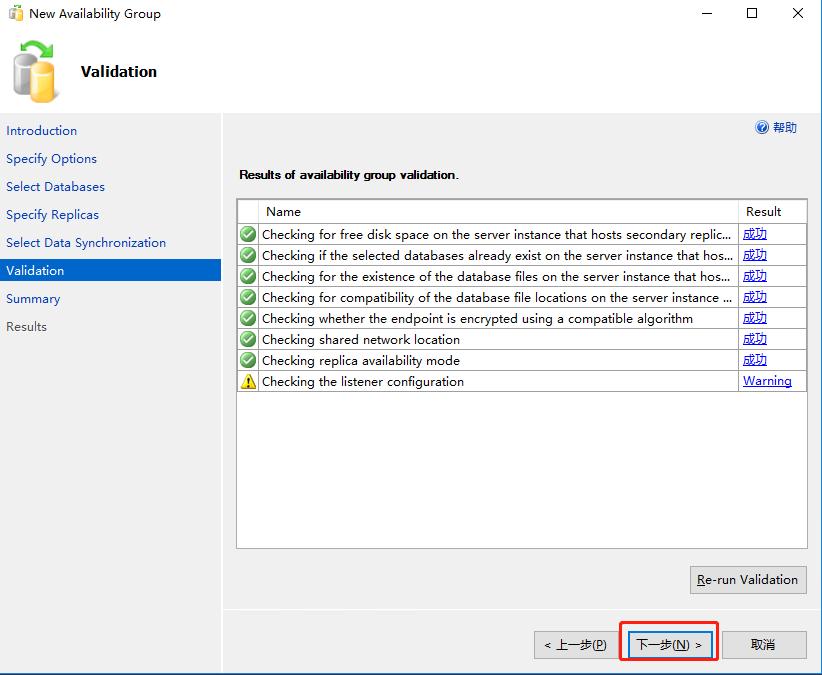Image resolution: width=822 pixels, height=675 pixels.
Task: Select the Select Data Synchronization step
Action: [86, 243]
